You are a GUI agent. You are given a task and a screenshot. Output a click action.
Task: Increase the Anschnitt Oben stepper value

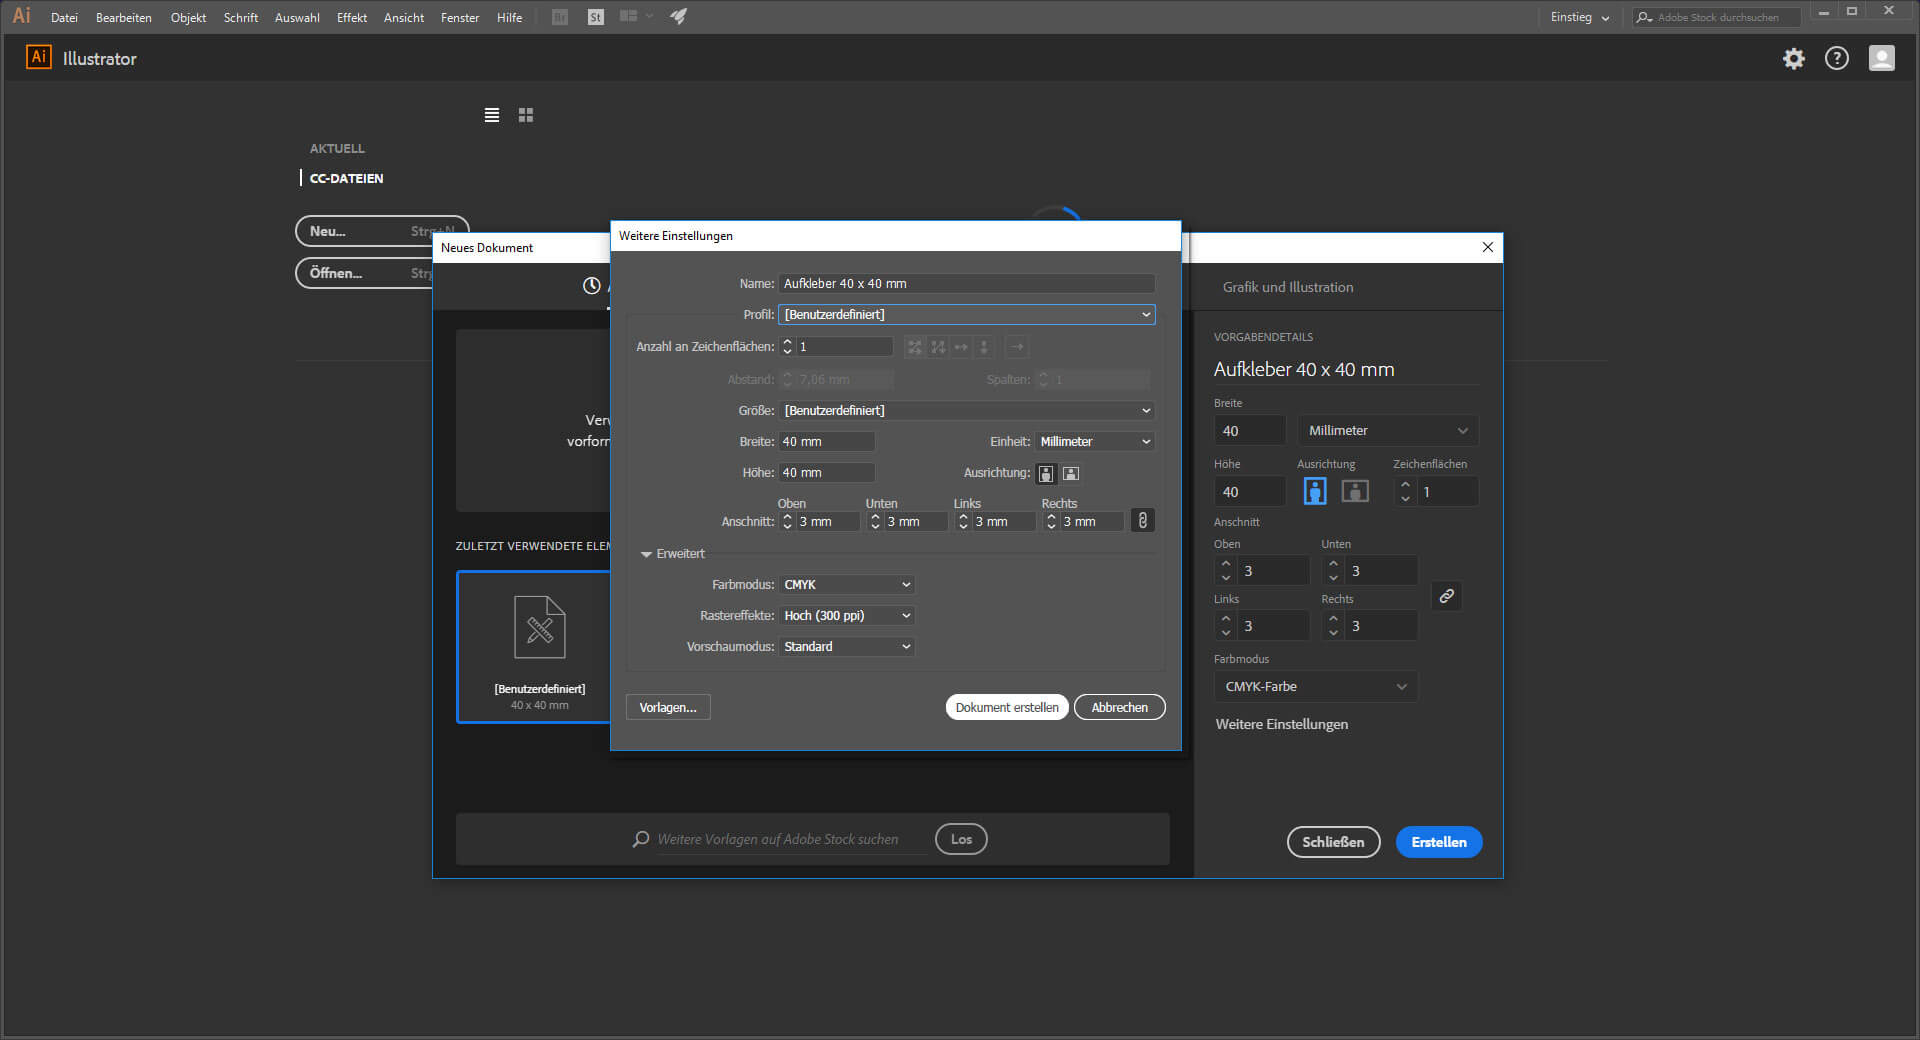pyautogui.click(x=787, y=516)
